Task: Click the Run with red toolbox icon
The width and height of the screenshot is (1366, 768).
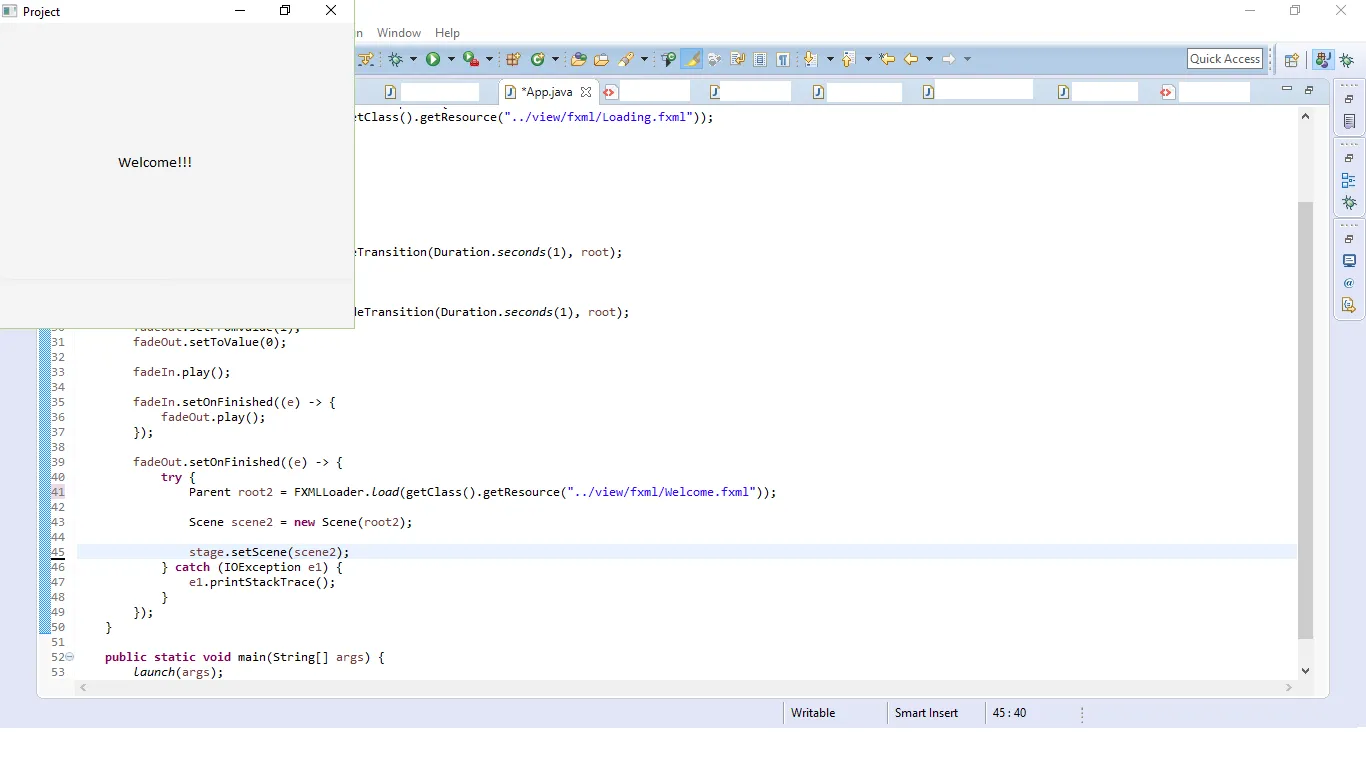Action: point(470,59)
